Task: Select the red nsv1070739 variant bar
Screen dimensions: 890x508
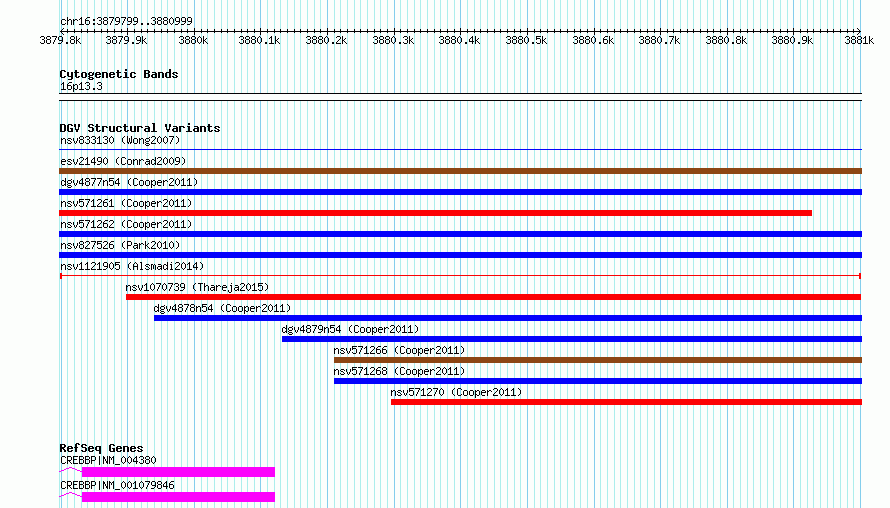Action: pyautogui.click(x=493, y=297)
